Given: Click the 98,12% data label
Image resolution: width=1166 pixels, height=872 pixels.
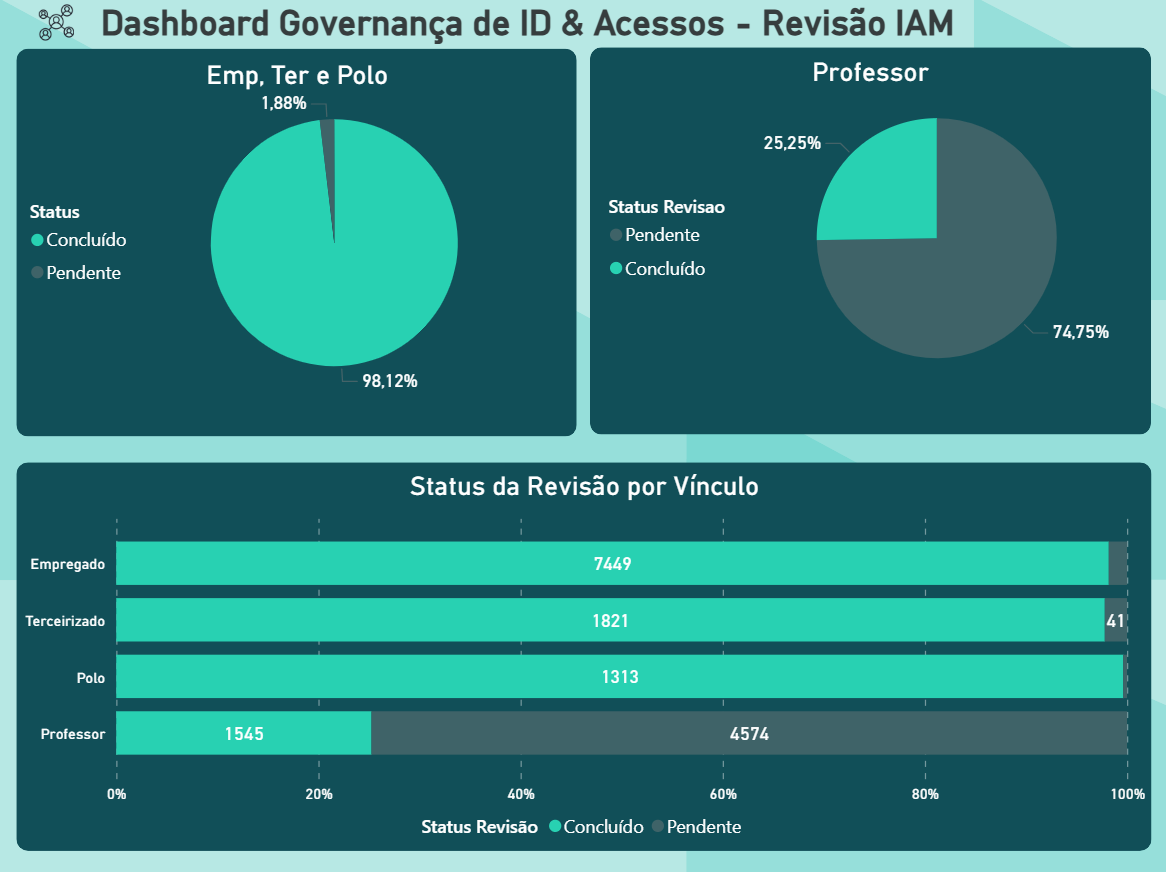Looking at the screenshot, I should coord(390,381).
